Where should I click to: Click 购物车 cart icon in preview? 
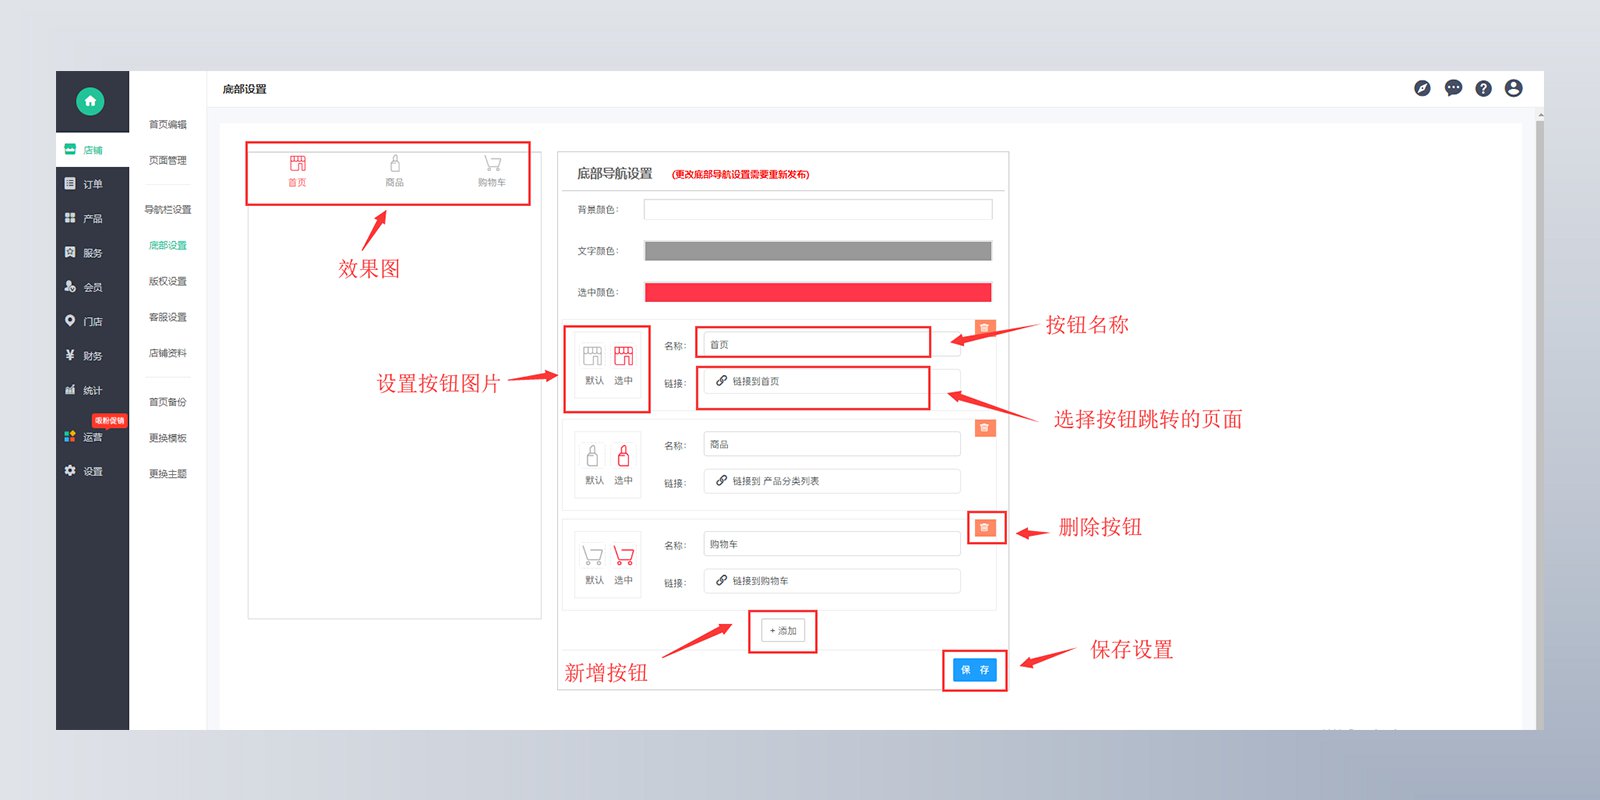coord(492,163)
